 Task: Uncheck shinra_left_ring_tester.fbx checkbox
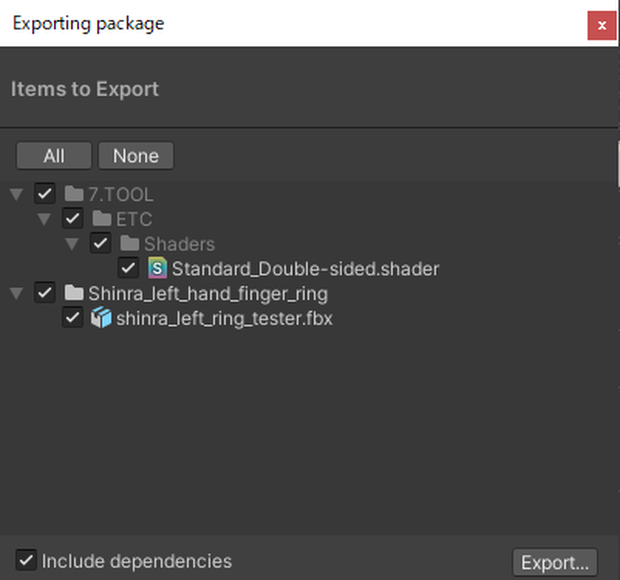point(72,318)
